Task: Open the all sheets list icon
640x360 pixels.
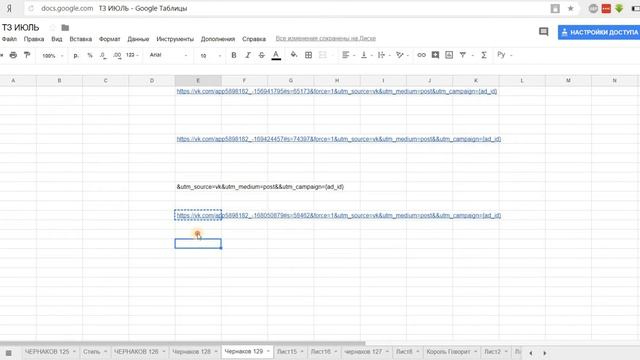Action: point(9,353)
